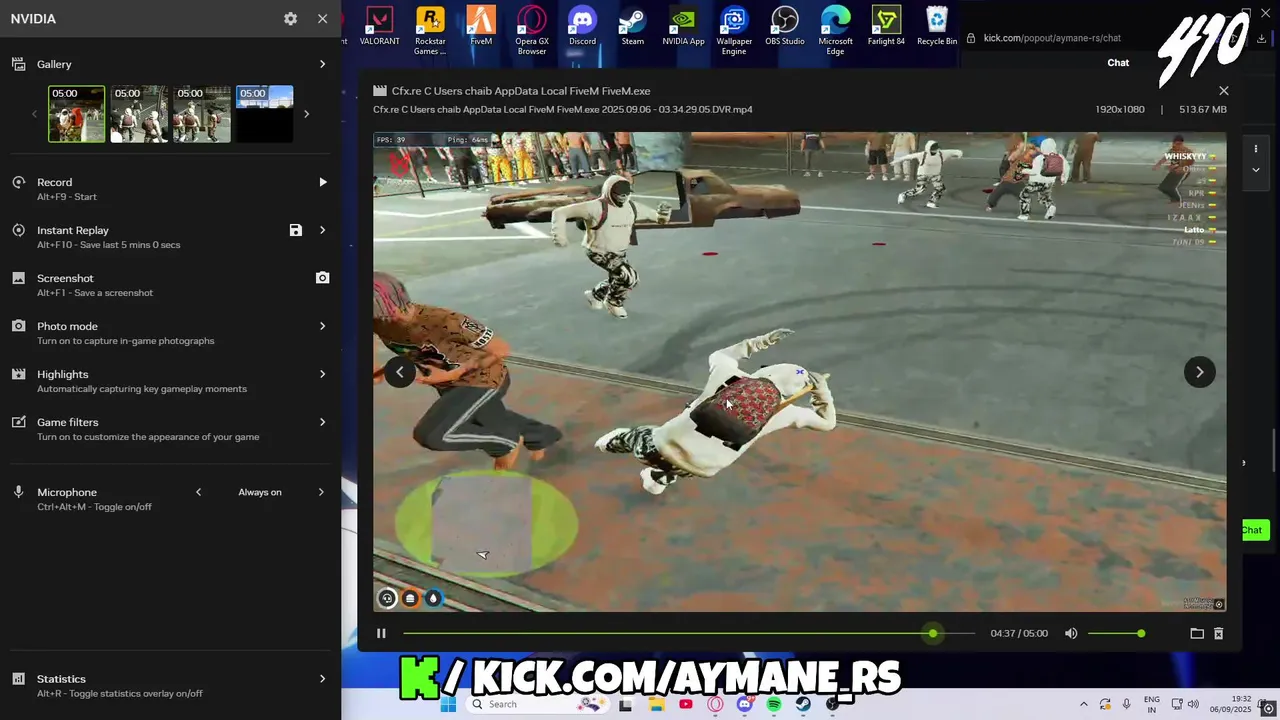Image resolution: width=1280 pixels, height=720 pixels.
Task: Close the NVIDIA overlay panel
Action: [322, 19]
